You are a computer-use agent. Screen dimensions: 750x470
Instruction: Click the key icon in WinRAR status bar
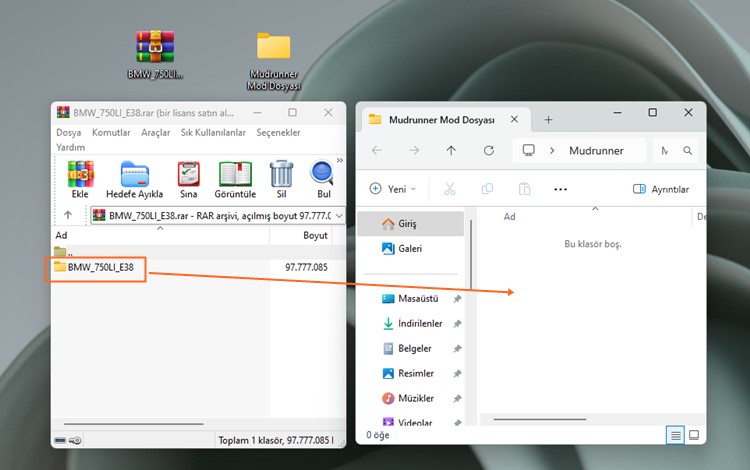(75, 440)
